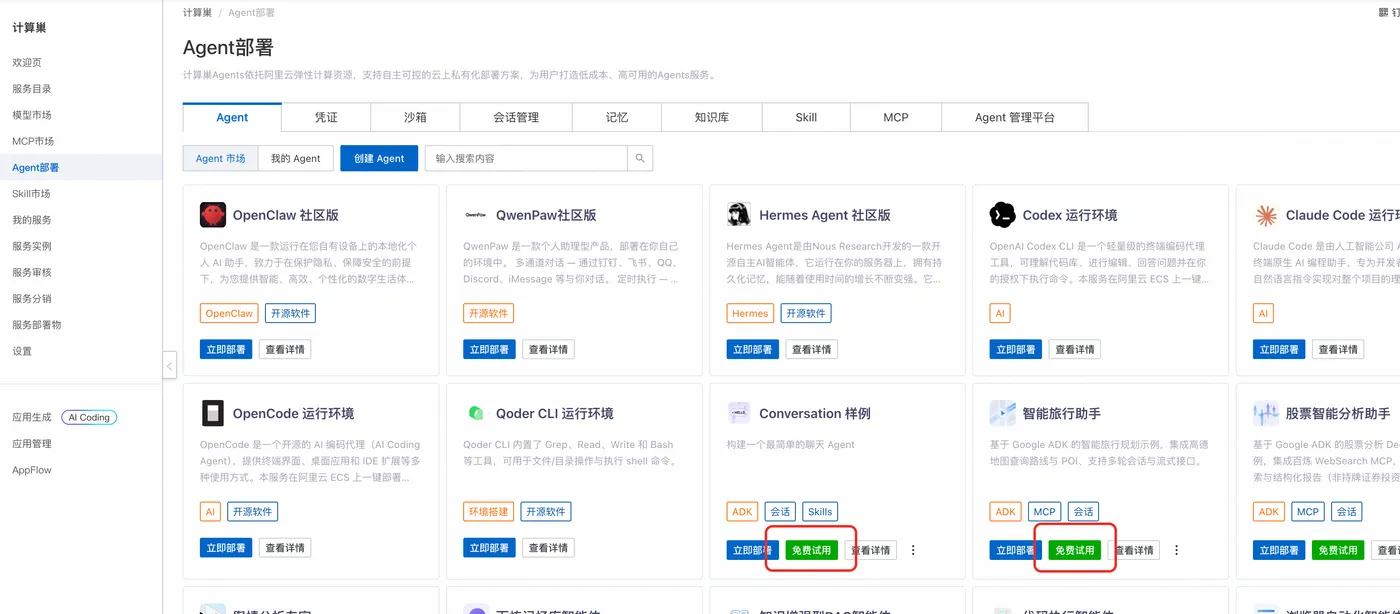Screen dimensions: 1400x614
Task: Click the QwenPaw logo icon
Action: coord(476,215)
